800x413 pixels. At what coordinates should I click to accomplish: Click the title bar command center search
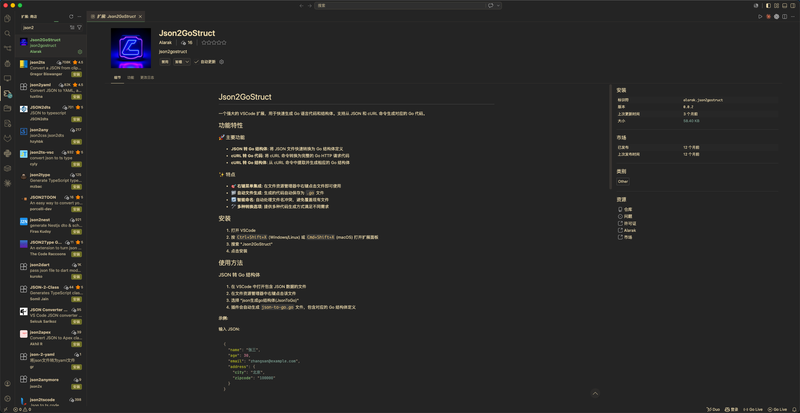pyautogui.click(x=399, y=6)
